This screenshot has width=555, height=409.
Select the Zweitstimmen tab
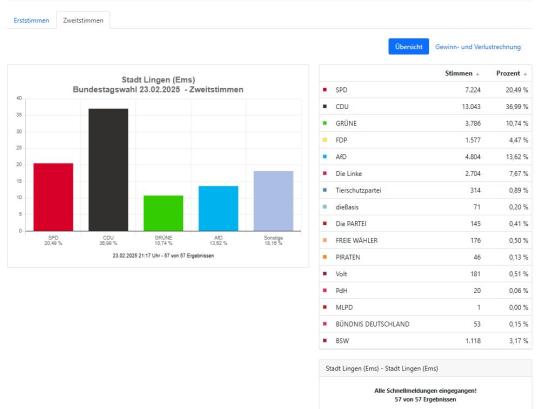click(83, 21)
